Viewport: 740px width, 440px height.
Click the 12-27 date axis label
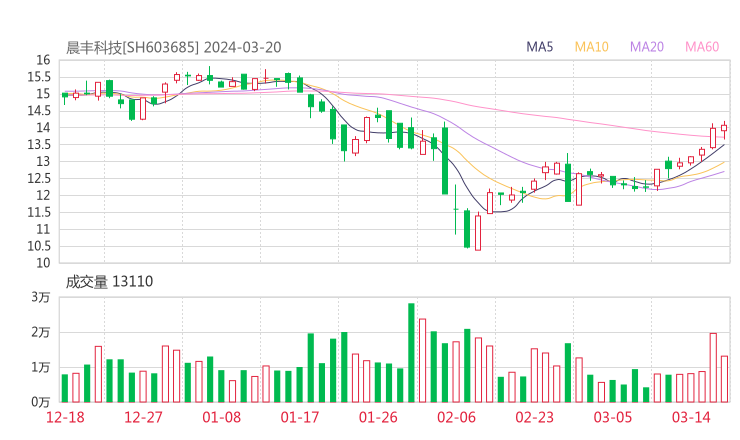(143, 417)
